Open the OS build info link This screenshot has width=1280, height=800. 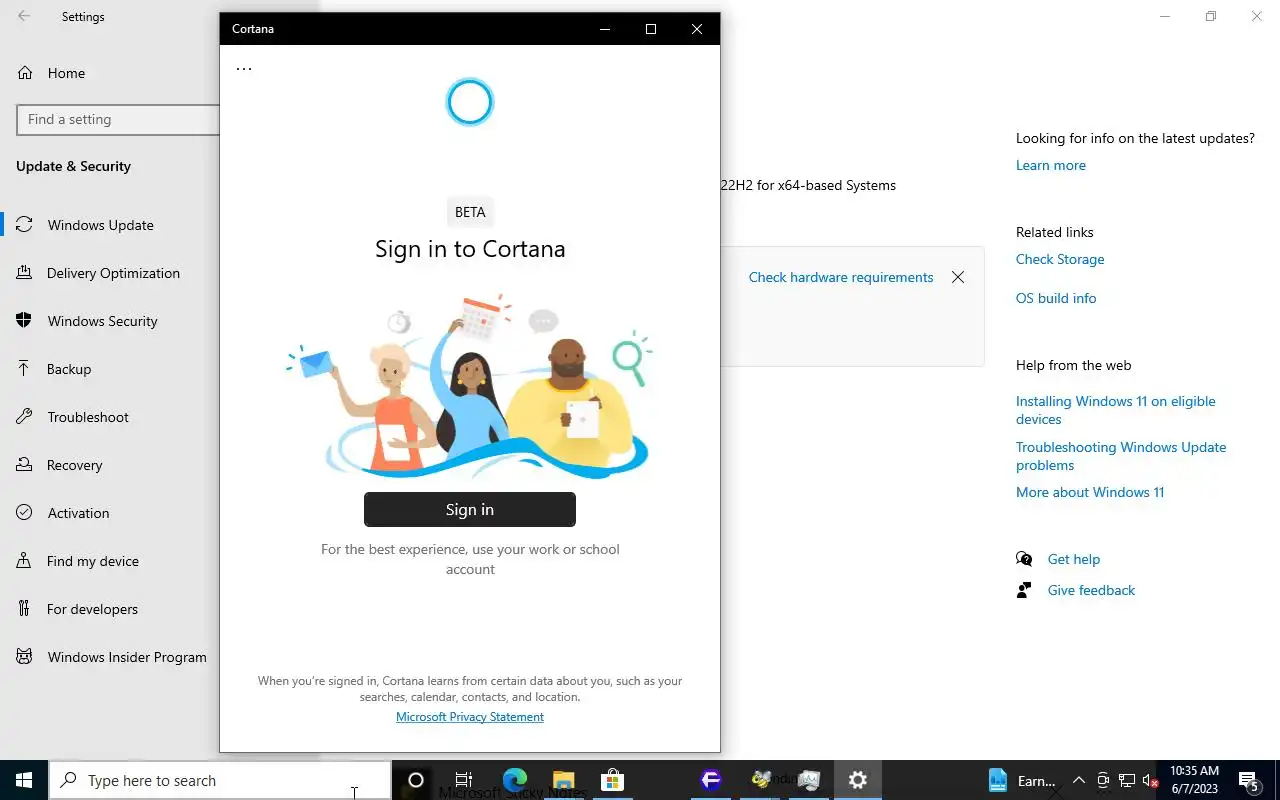(x=1056, y=298)
